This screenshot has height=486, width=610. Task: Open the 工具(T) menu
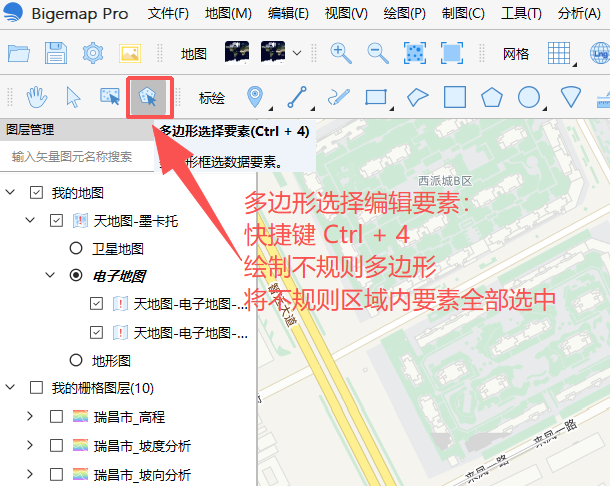521,14
